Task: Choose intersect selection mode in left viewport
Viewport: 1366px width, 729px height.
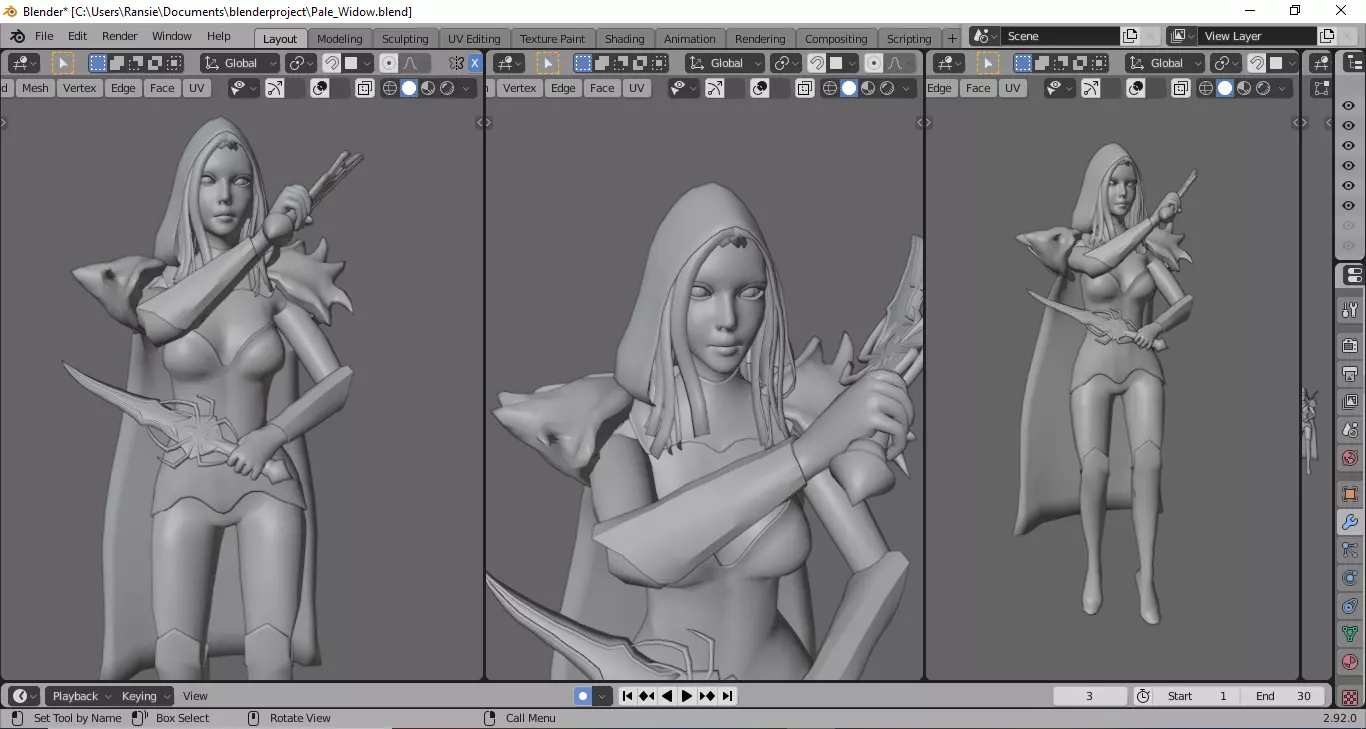Action: click(174, 63)
